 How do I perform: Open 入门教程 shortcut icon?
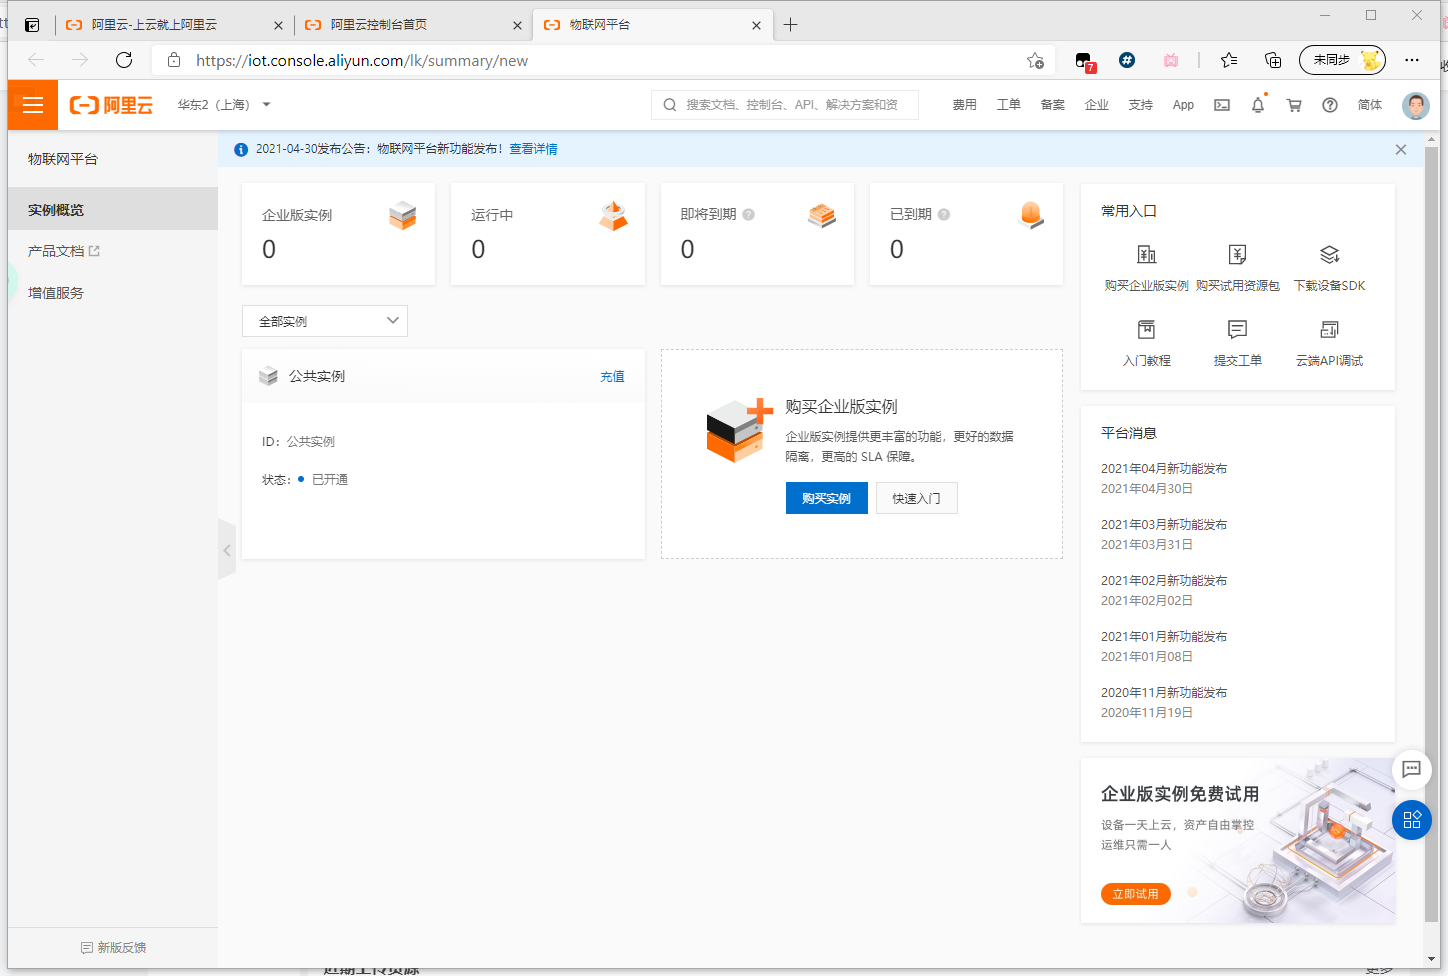[1147, 329]
